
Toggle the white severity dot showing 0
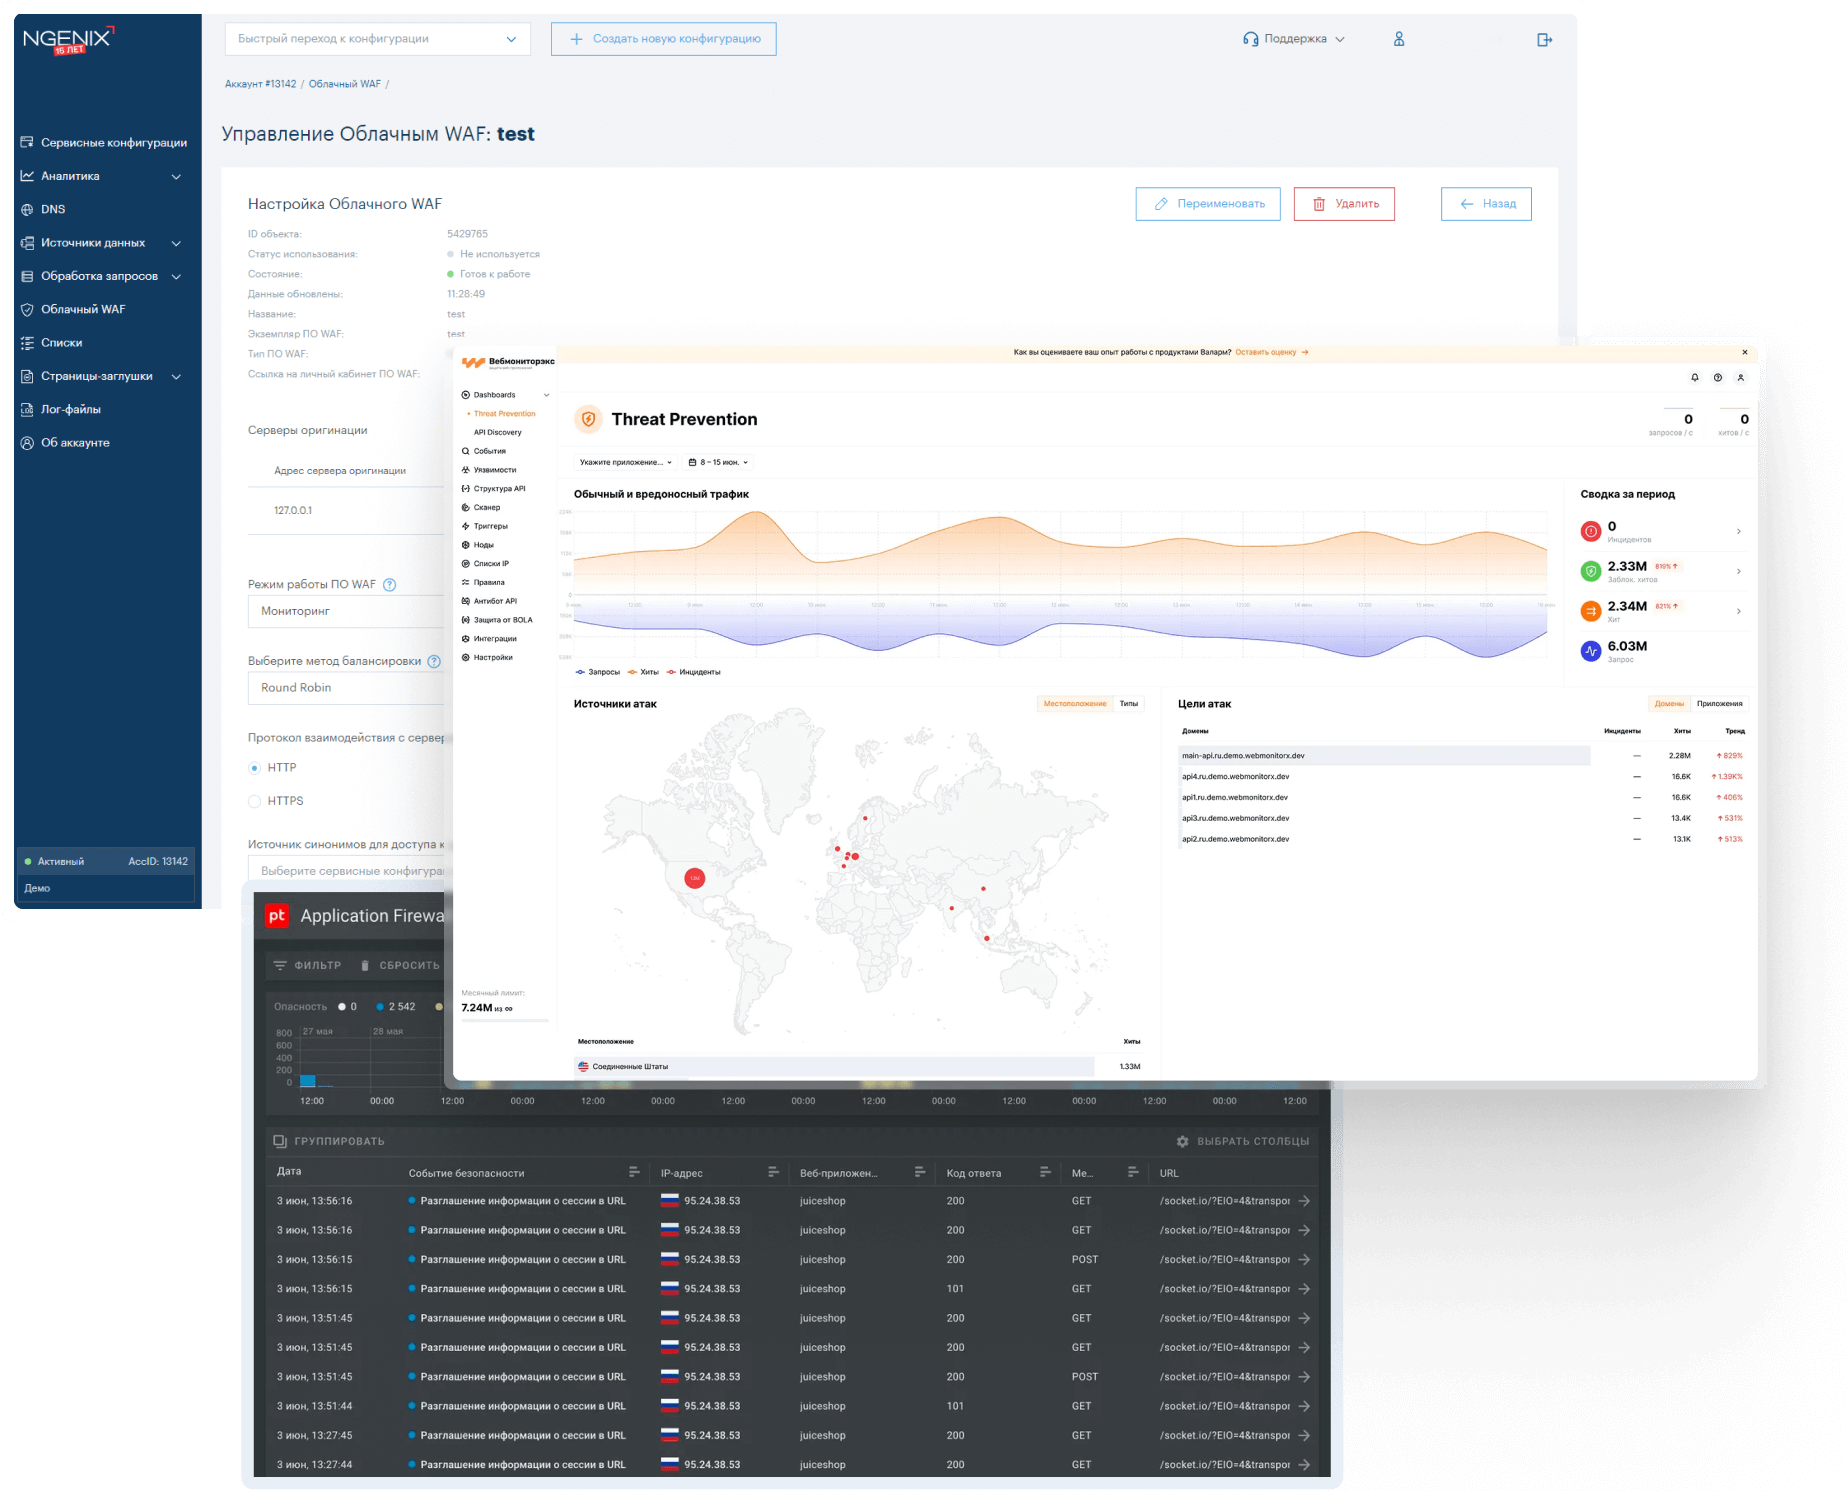pyautogui.click(x=342, y=1007)
